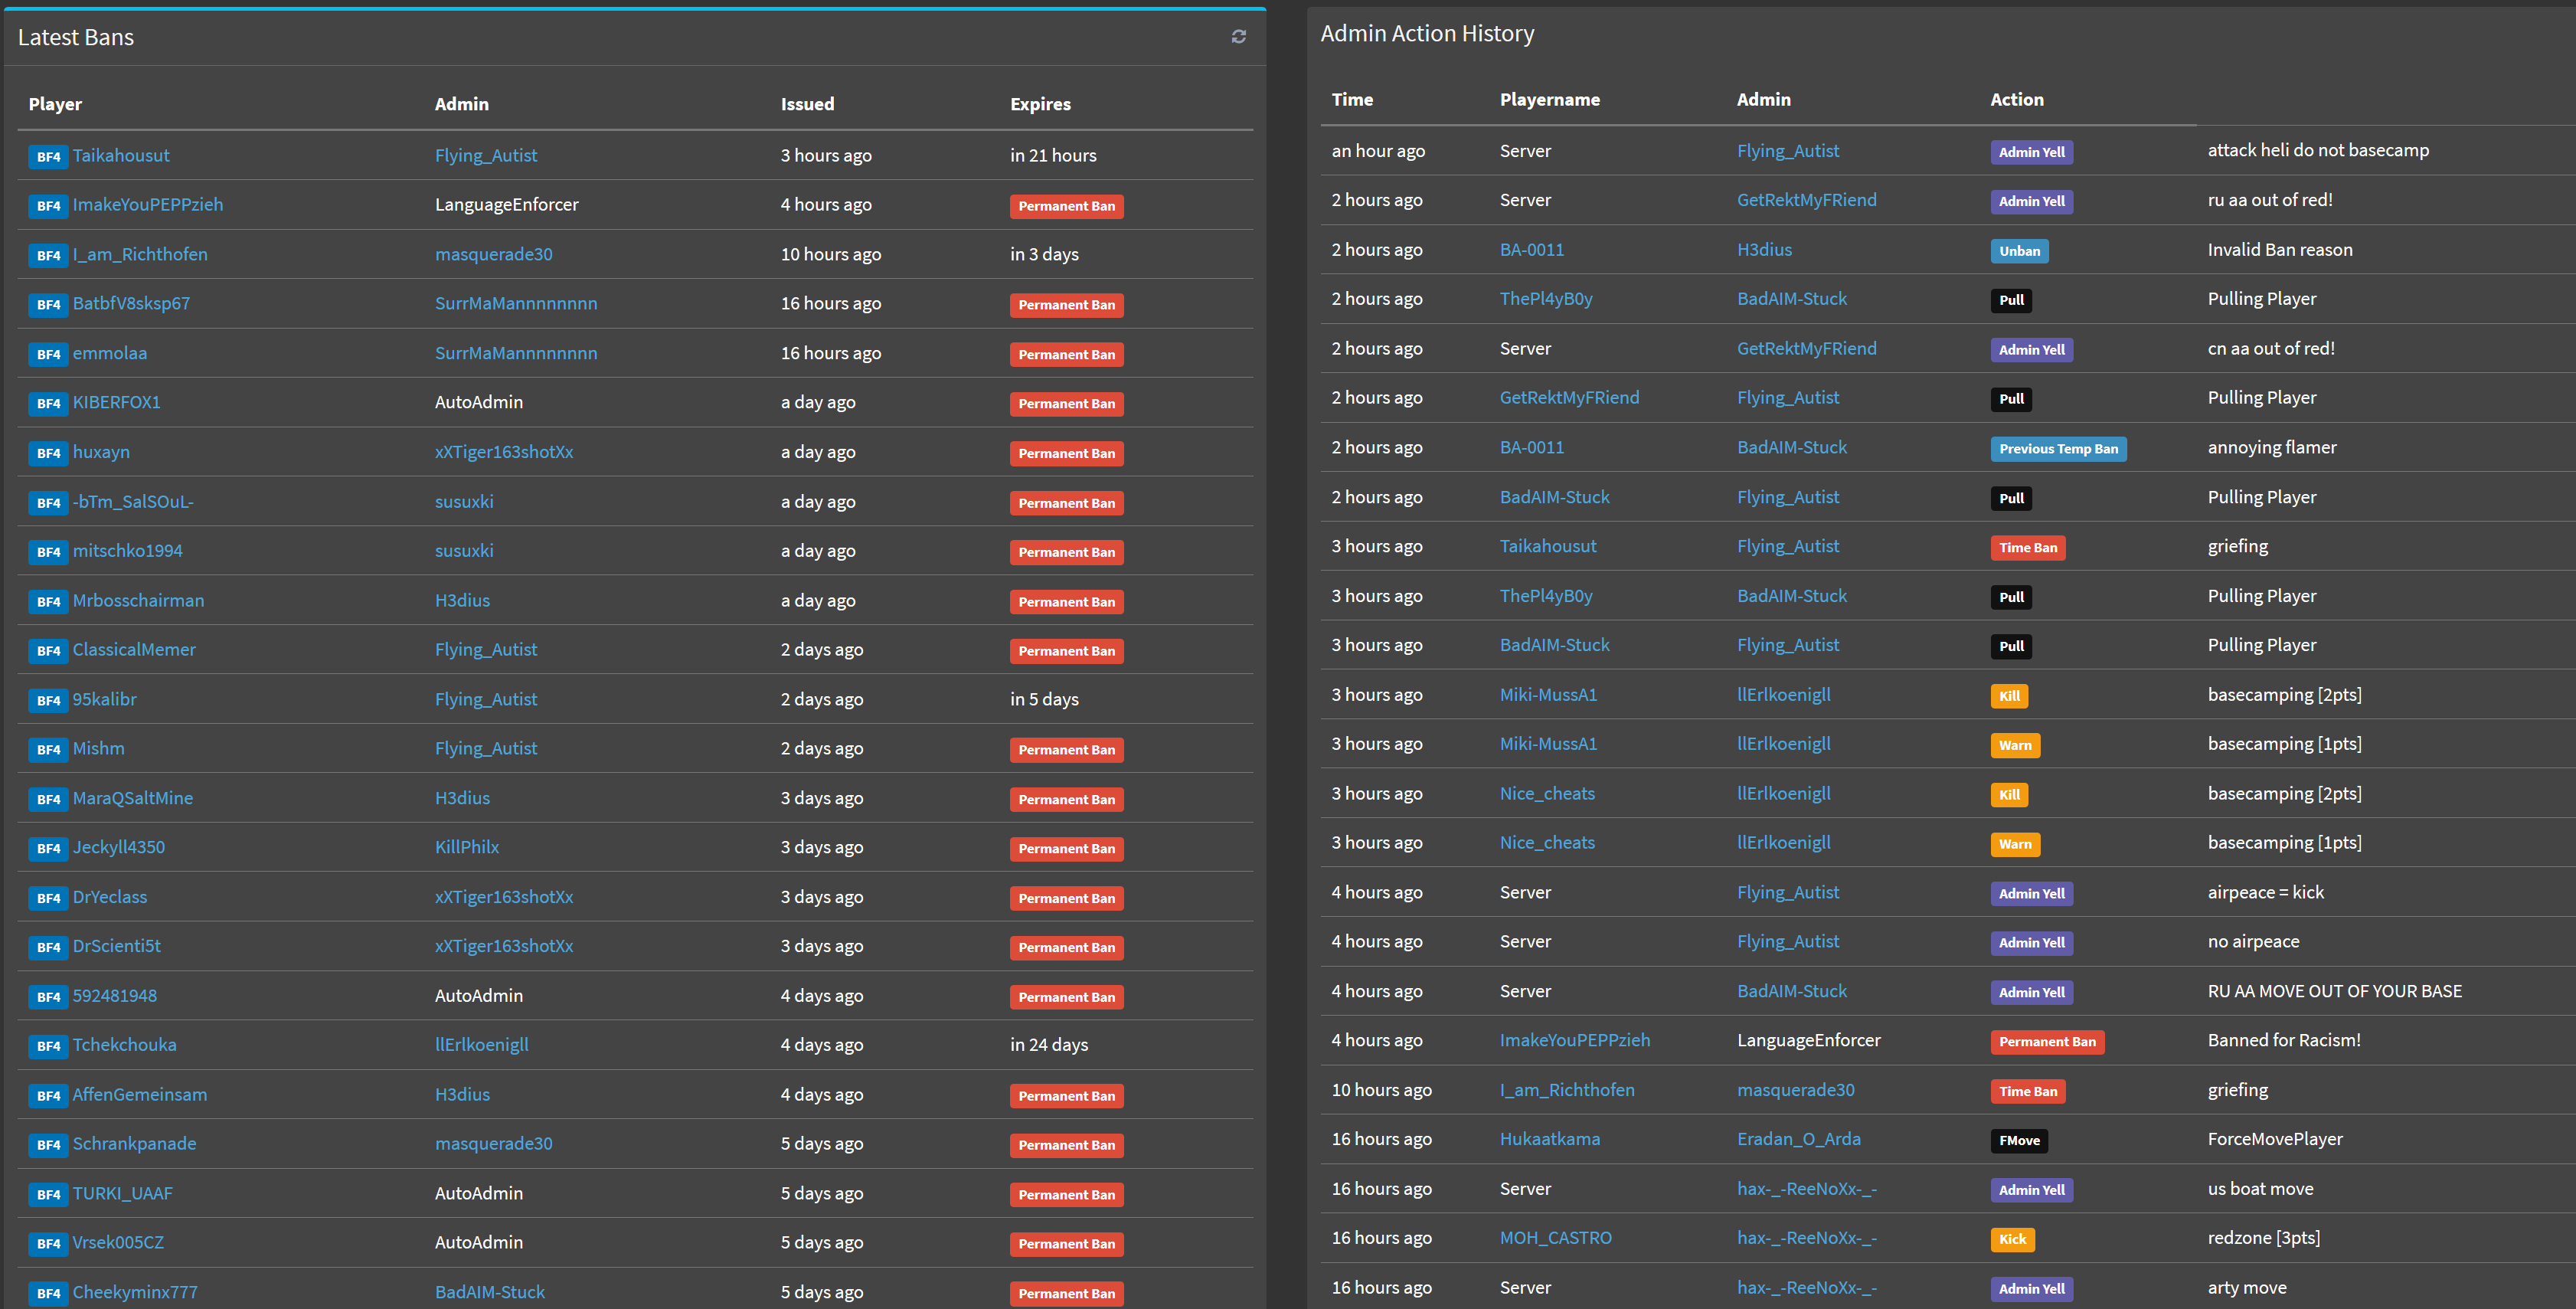Click the Previous Temp Ban badge for BA-0011

2055,447
